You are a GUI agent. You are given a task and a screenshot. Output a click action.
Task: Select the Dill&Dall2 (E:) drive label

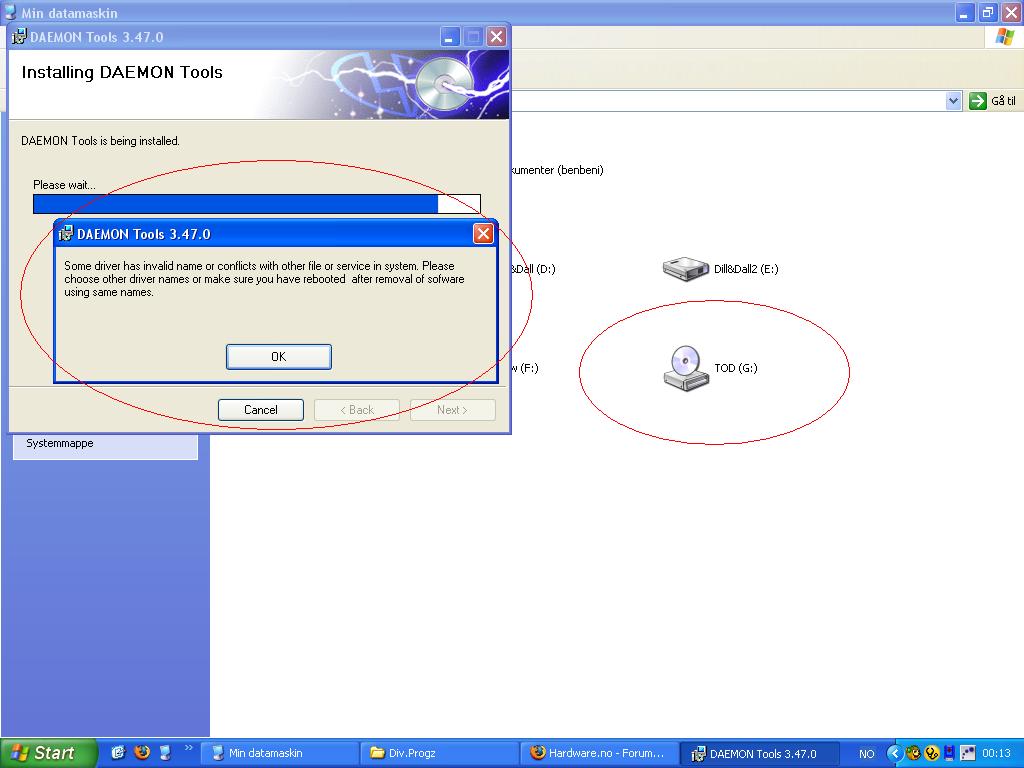pos(746,269)
